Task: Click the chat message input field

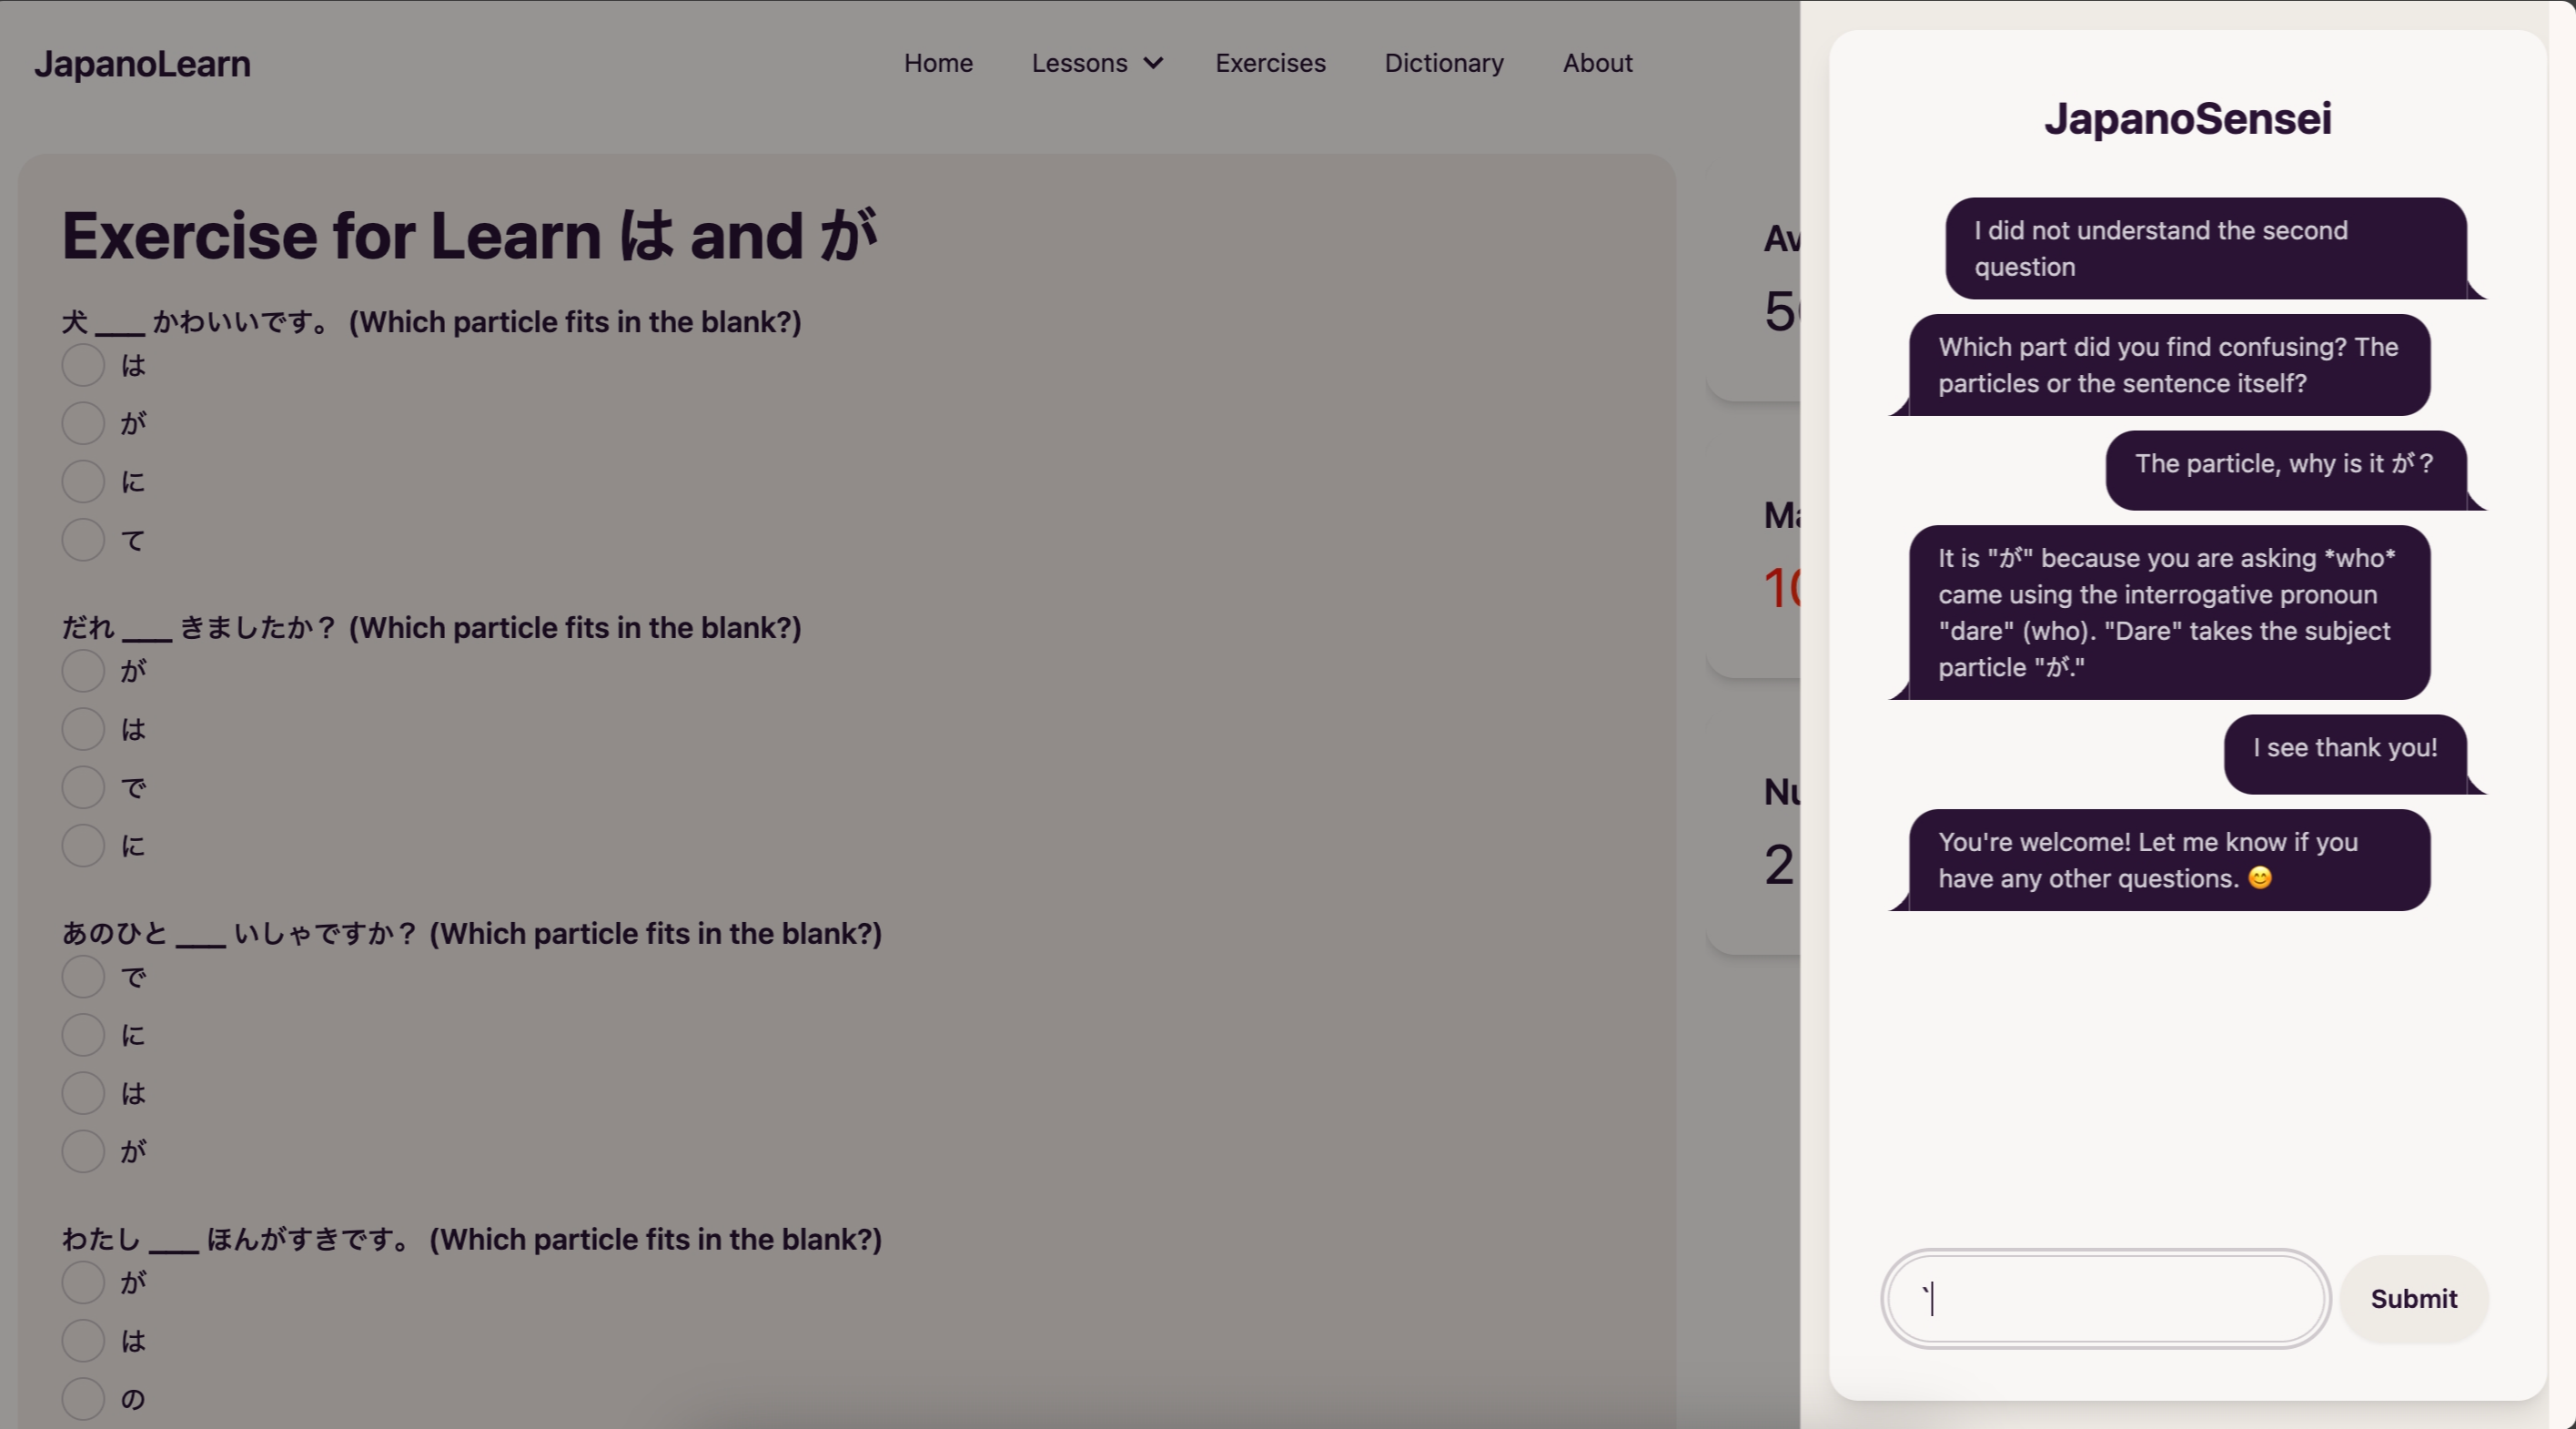Action: [x=2105, y=1298]
